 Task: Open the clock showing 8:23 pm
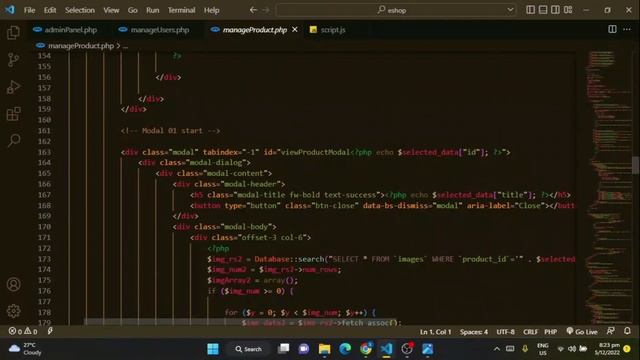(x=607, y=349)
